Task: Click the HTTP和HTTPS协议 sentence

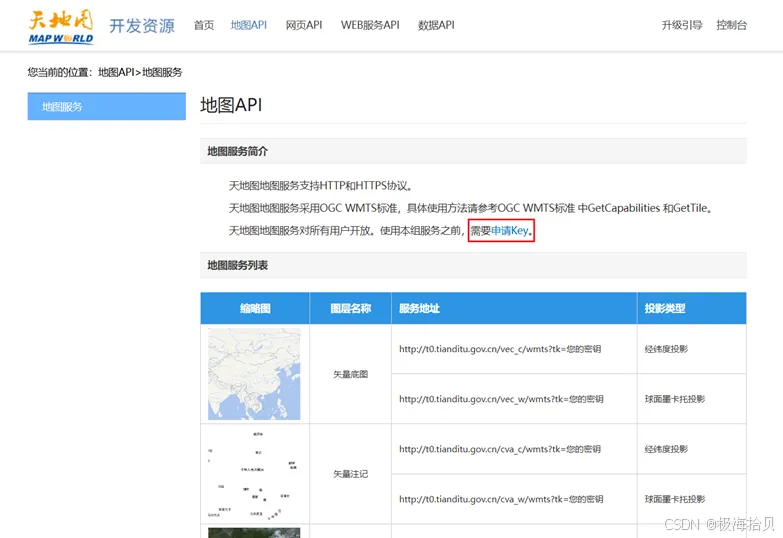Action: [x=321, y=186]
